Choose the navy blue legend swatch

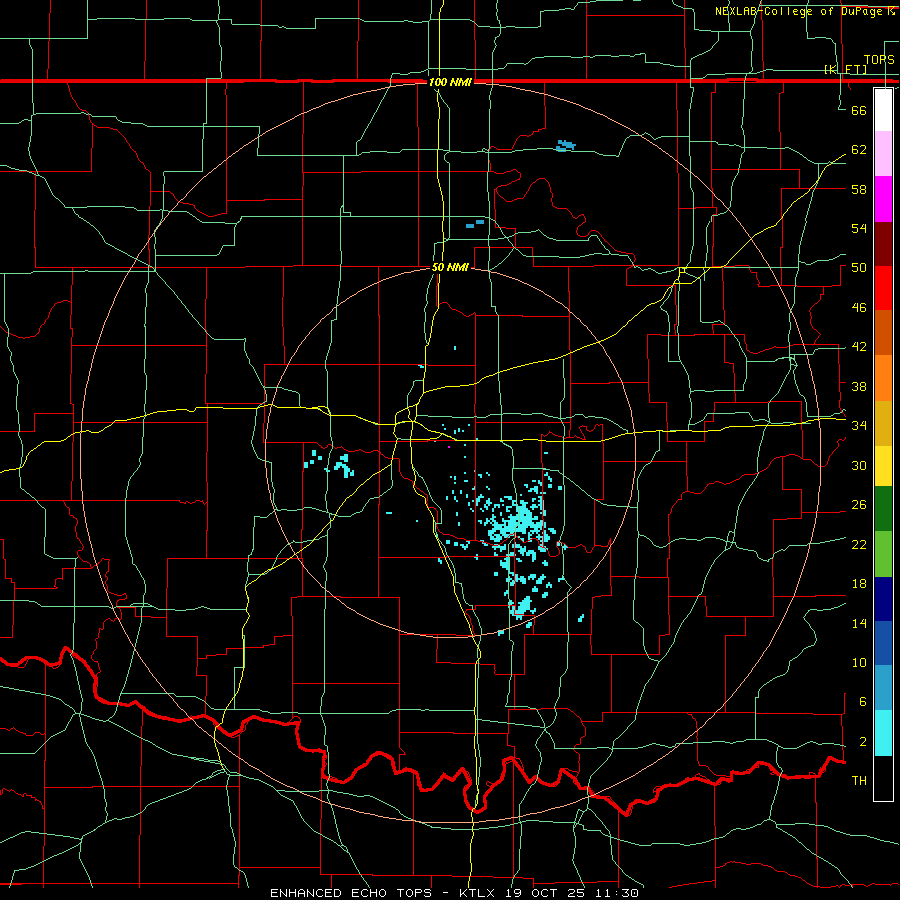tap(883, 599)
